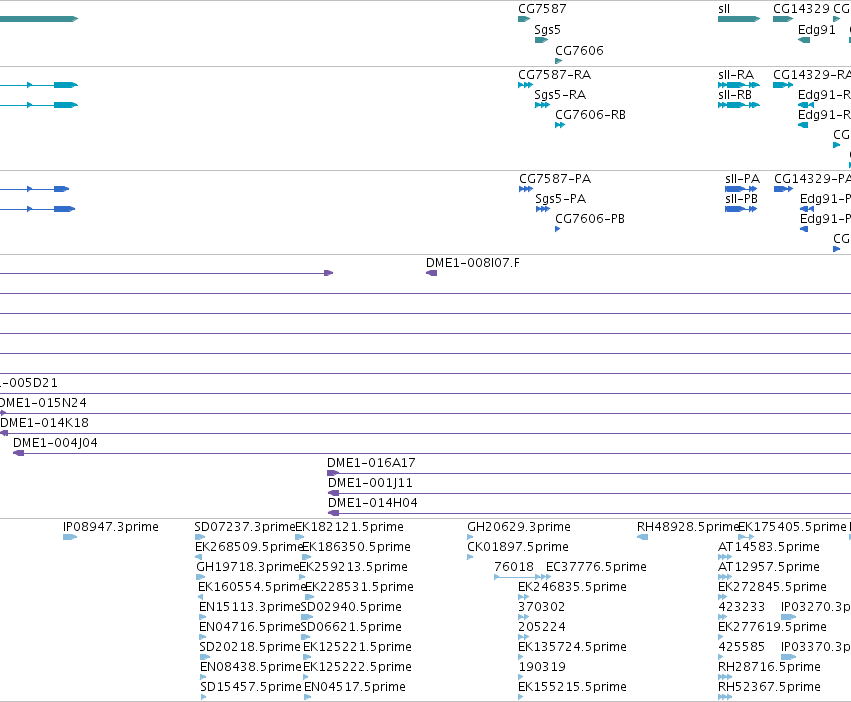Click clone DME1-001J11
Screen dimensions: 851x702
370,483
